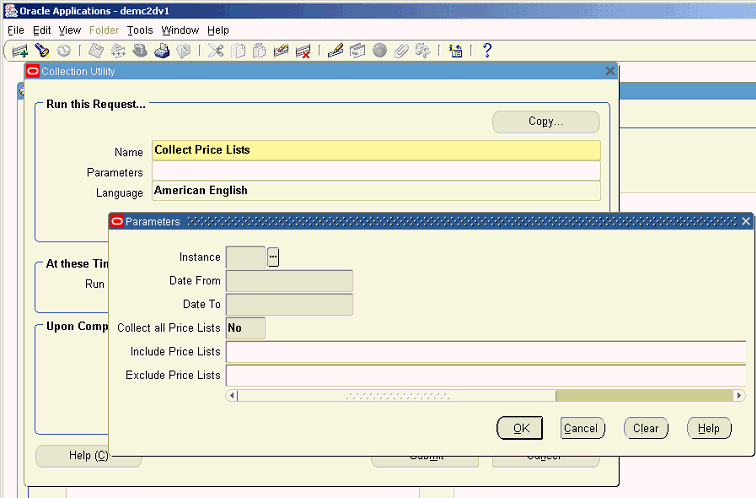Viewport: 756px width, 498px height.
Task: Click OK in the Parameters dialog
Action: point(520,428)
